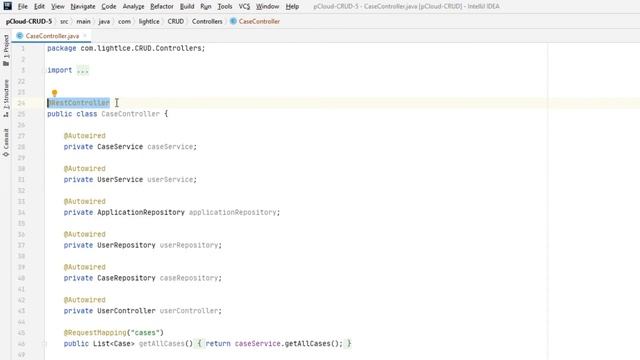
Task: Click the package declaration line
Action: pyautogui.click(x=126, y=48)
